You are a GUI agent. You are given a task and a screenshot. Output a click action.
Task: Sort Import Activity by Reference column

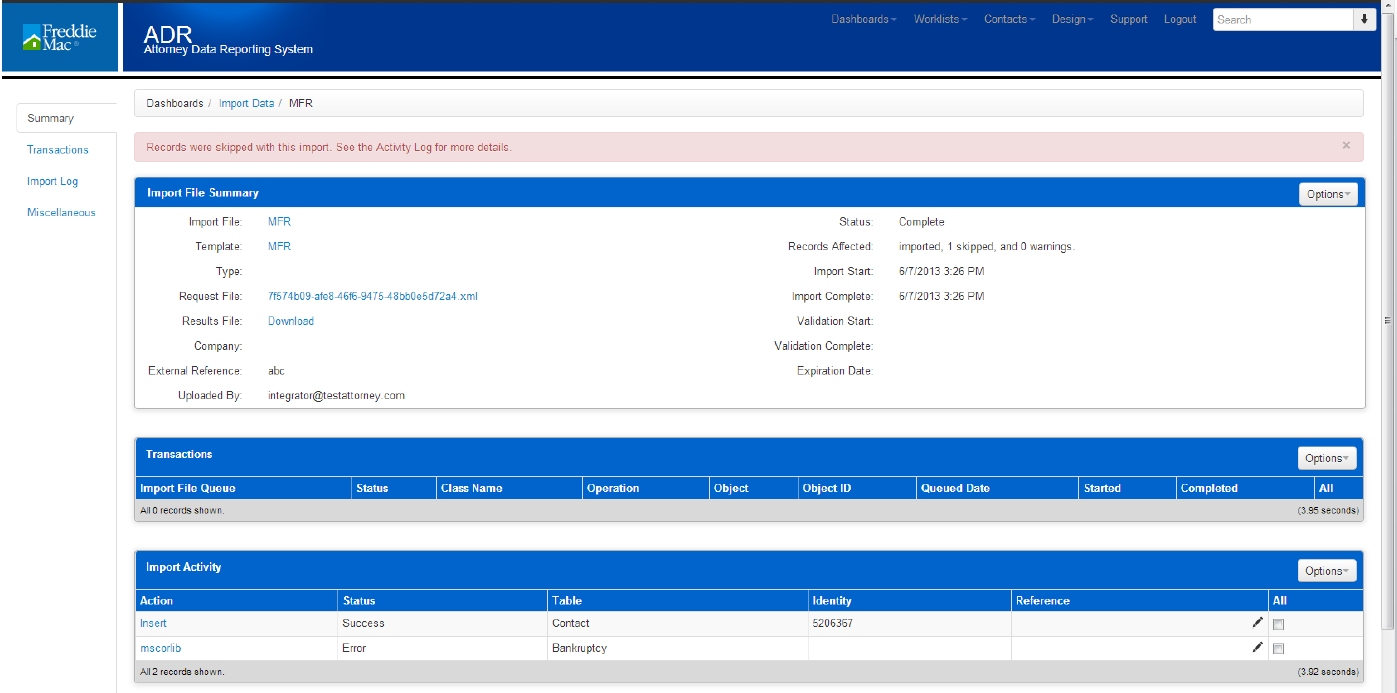(x=1043, y=601)
